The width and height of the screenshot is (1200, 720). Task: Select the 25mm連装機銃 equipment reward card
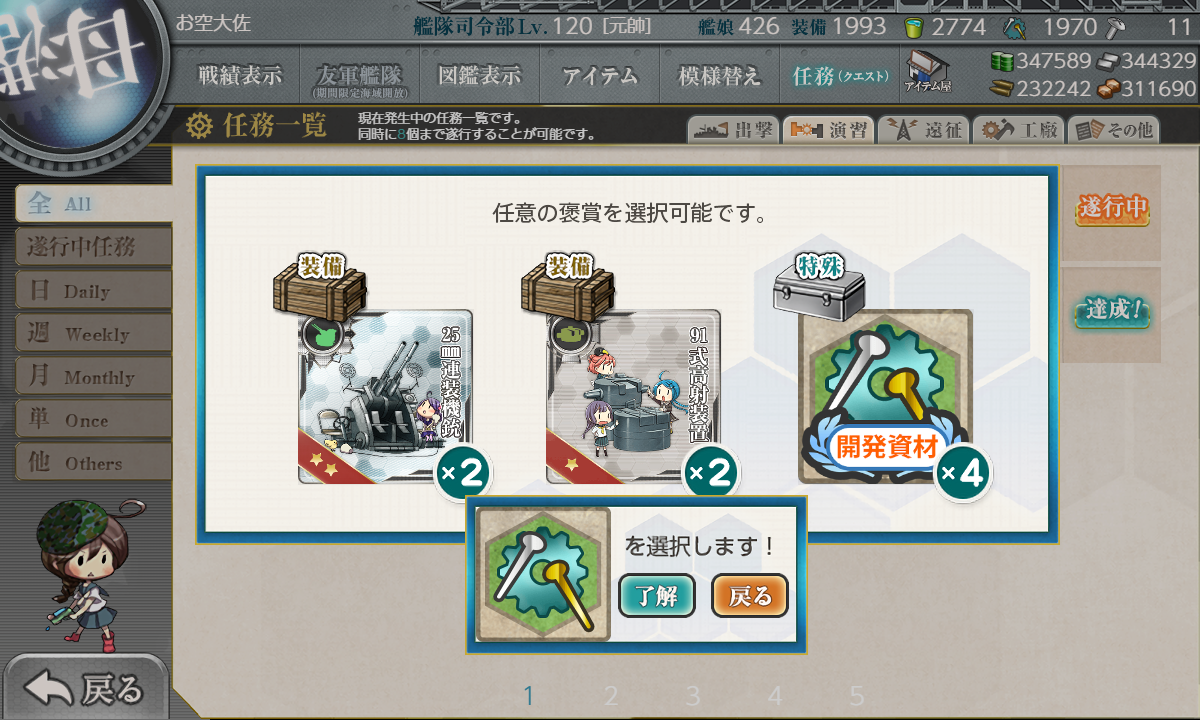point(385,396)
